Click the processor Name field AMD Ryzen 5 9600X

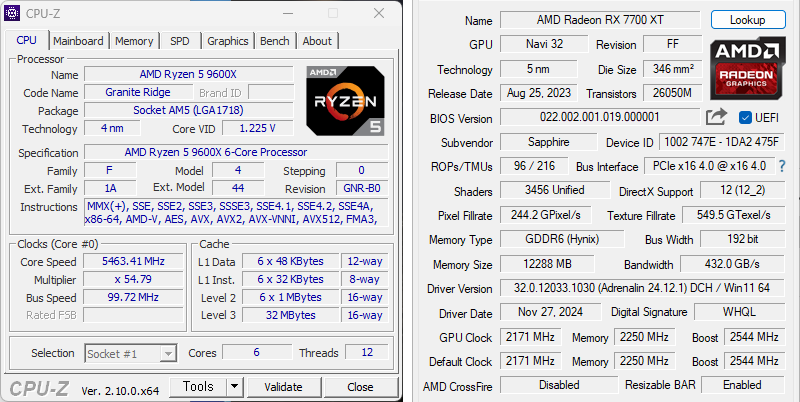click(188, 74)
